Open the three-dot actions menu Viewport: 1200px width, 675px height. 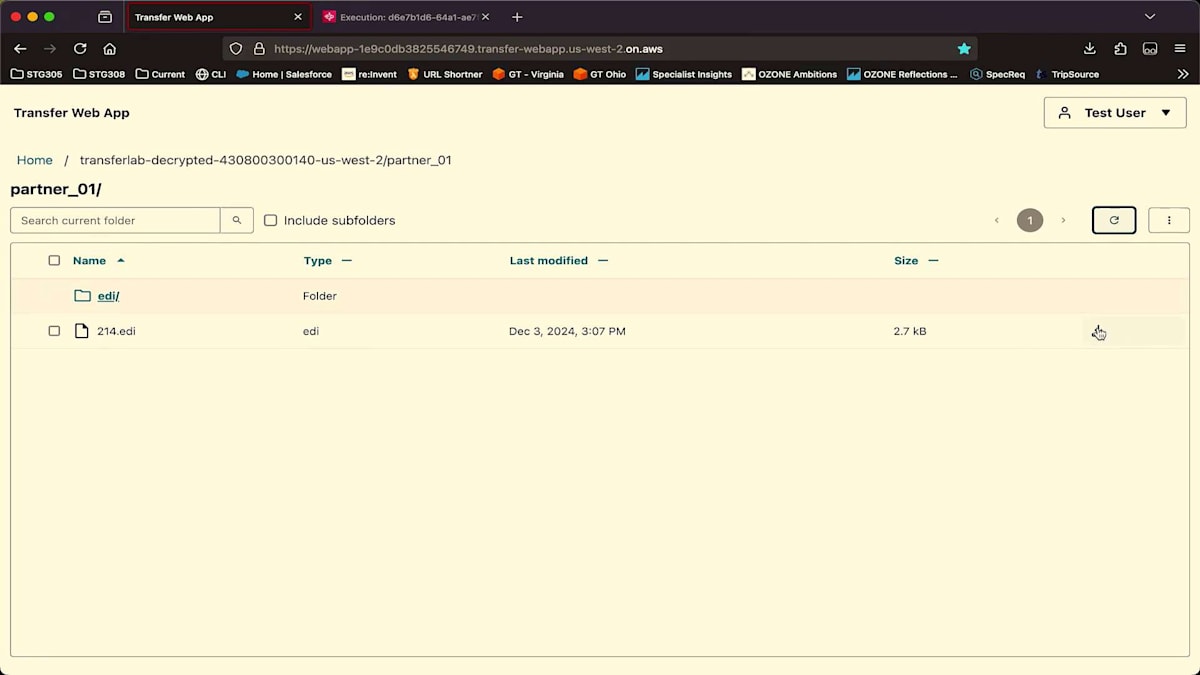(1169, 220)
